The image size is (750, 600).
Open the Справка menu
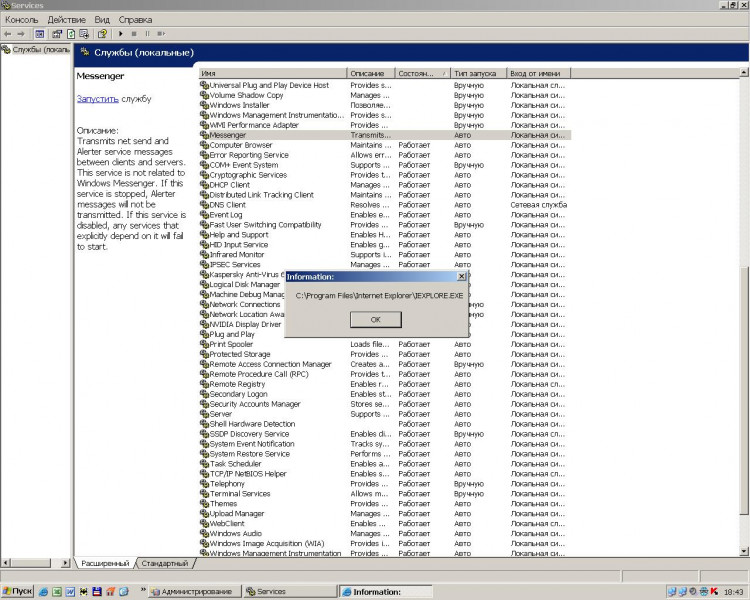click(x=135, y=19)
